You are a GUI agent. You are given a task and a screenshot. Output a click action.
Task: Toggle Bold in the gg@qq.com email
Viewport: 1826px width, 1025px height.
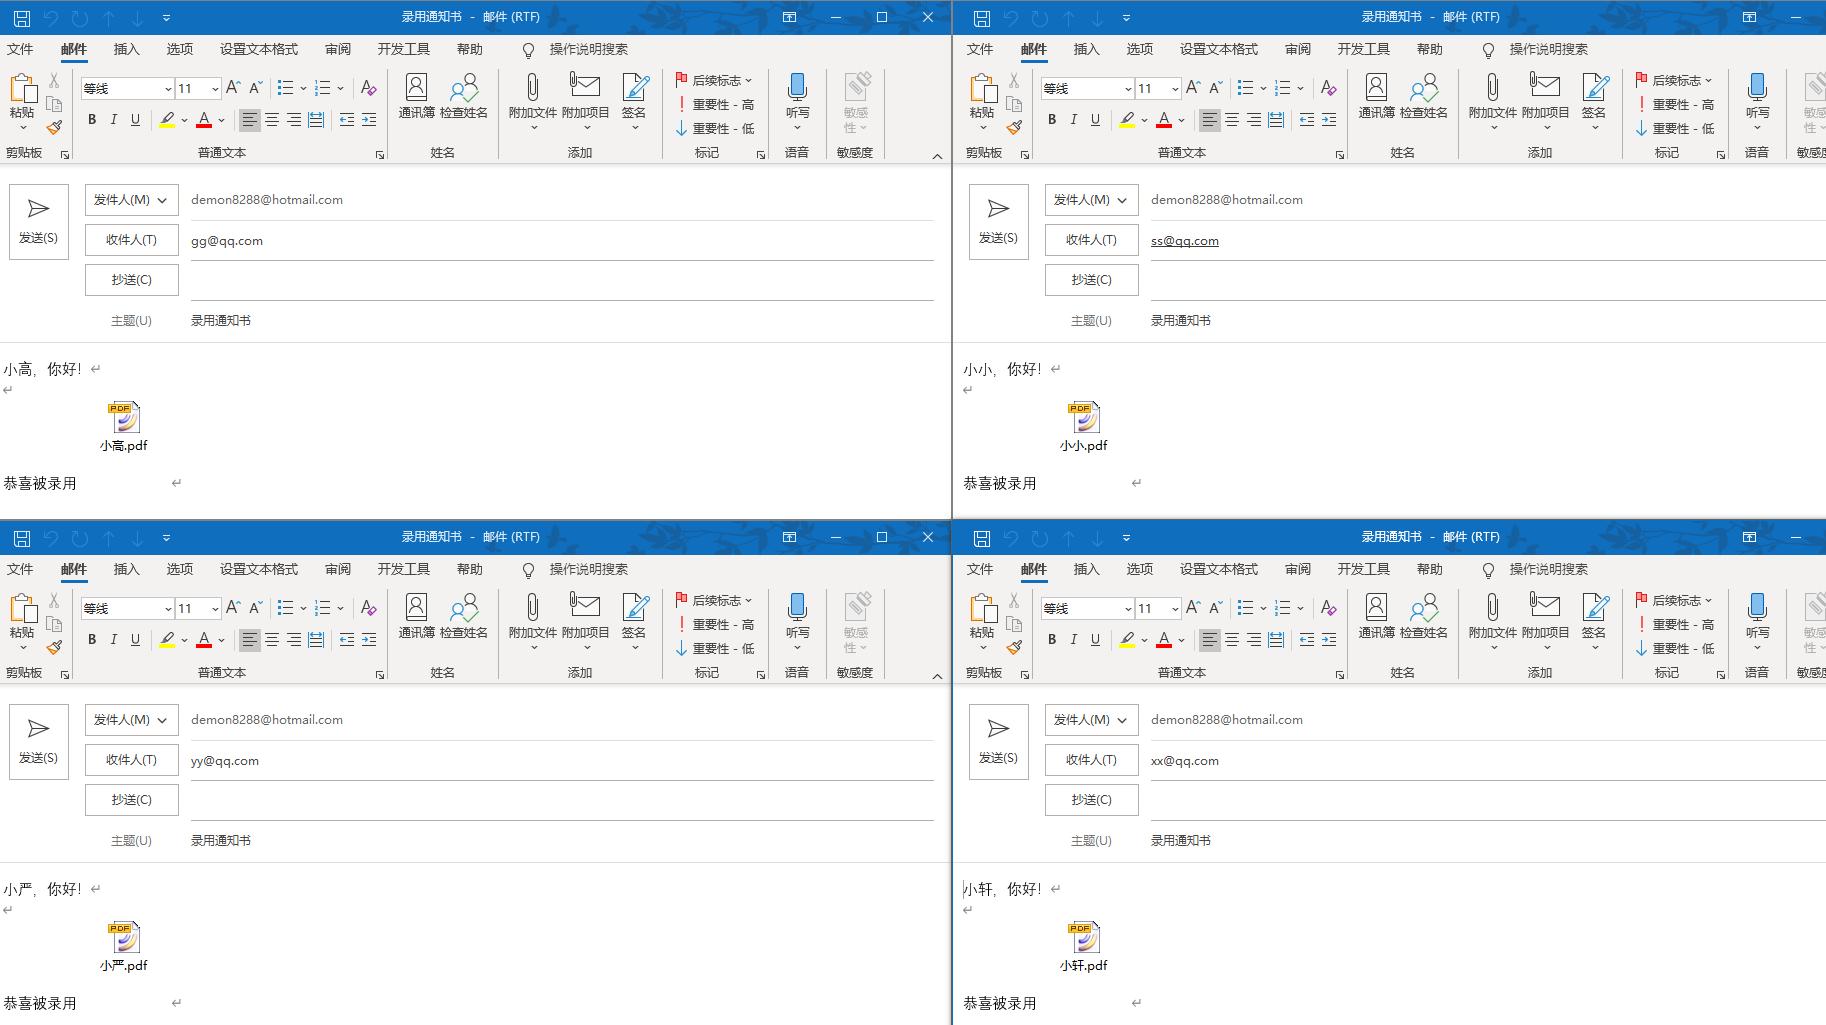pyautogui.click(x=92, y=120)
